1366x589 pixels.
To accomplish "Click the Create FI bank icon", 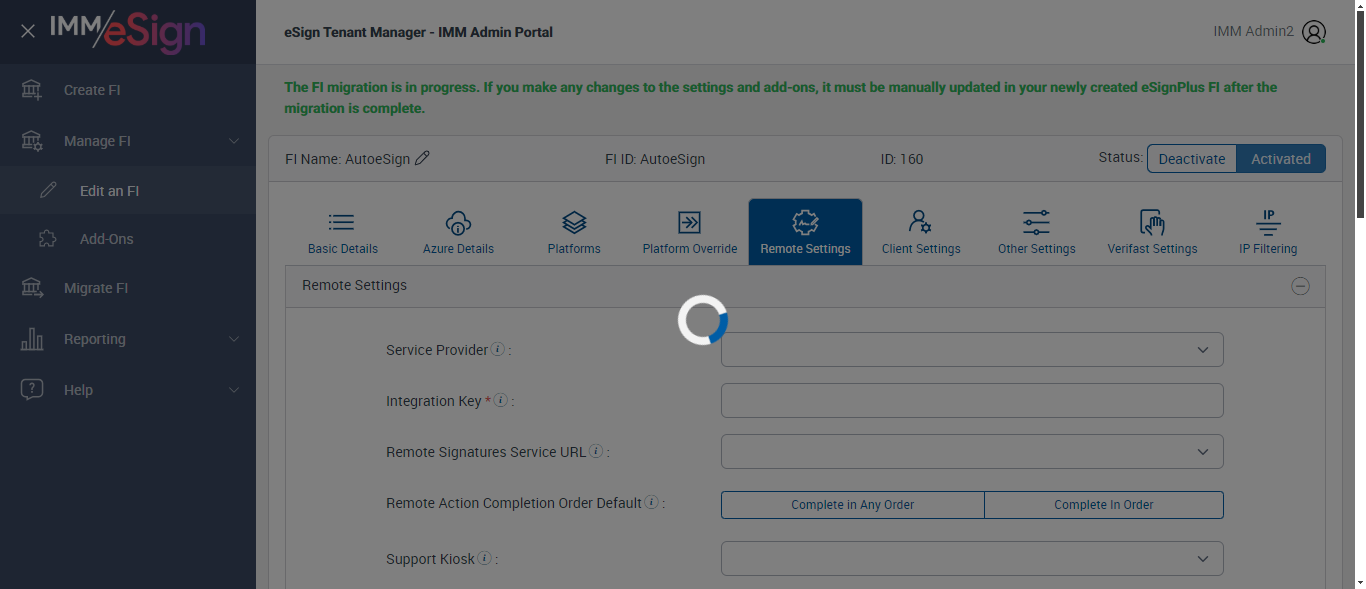I will 32,90.
